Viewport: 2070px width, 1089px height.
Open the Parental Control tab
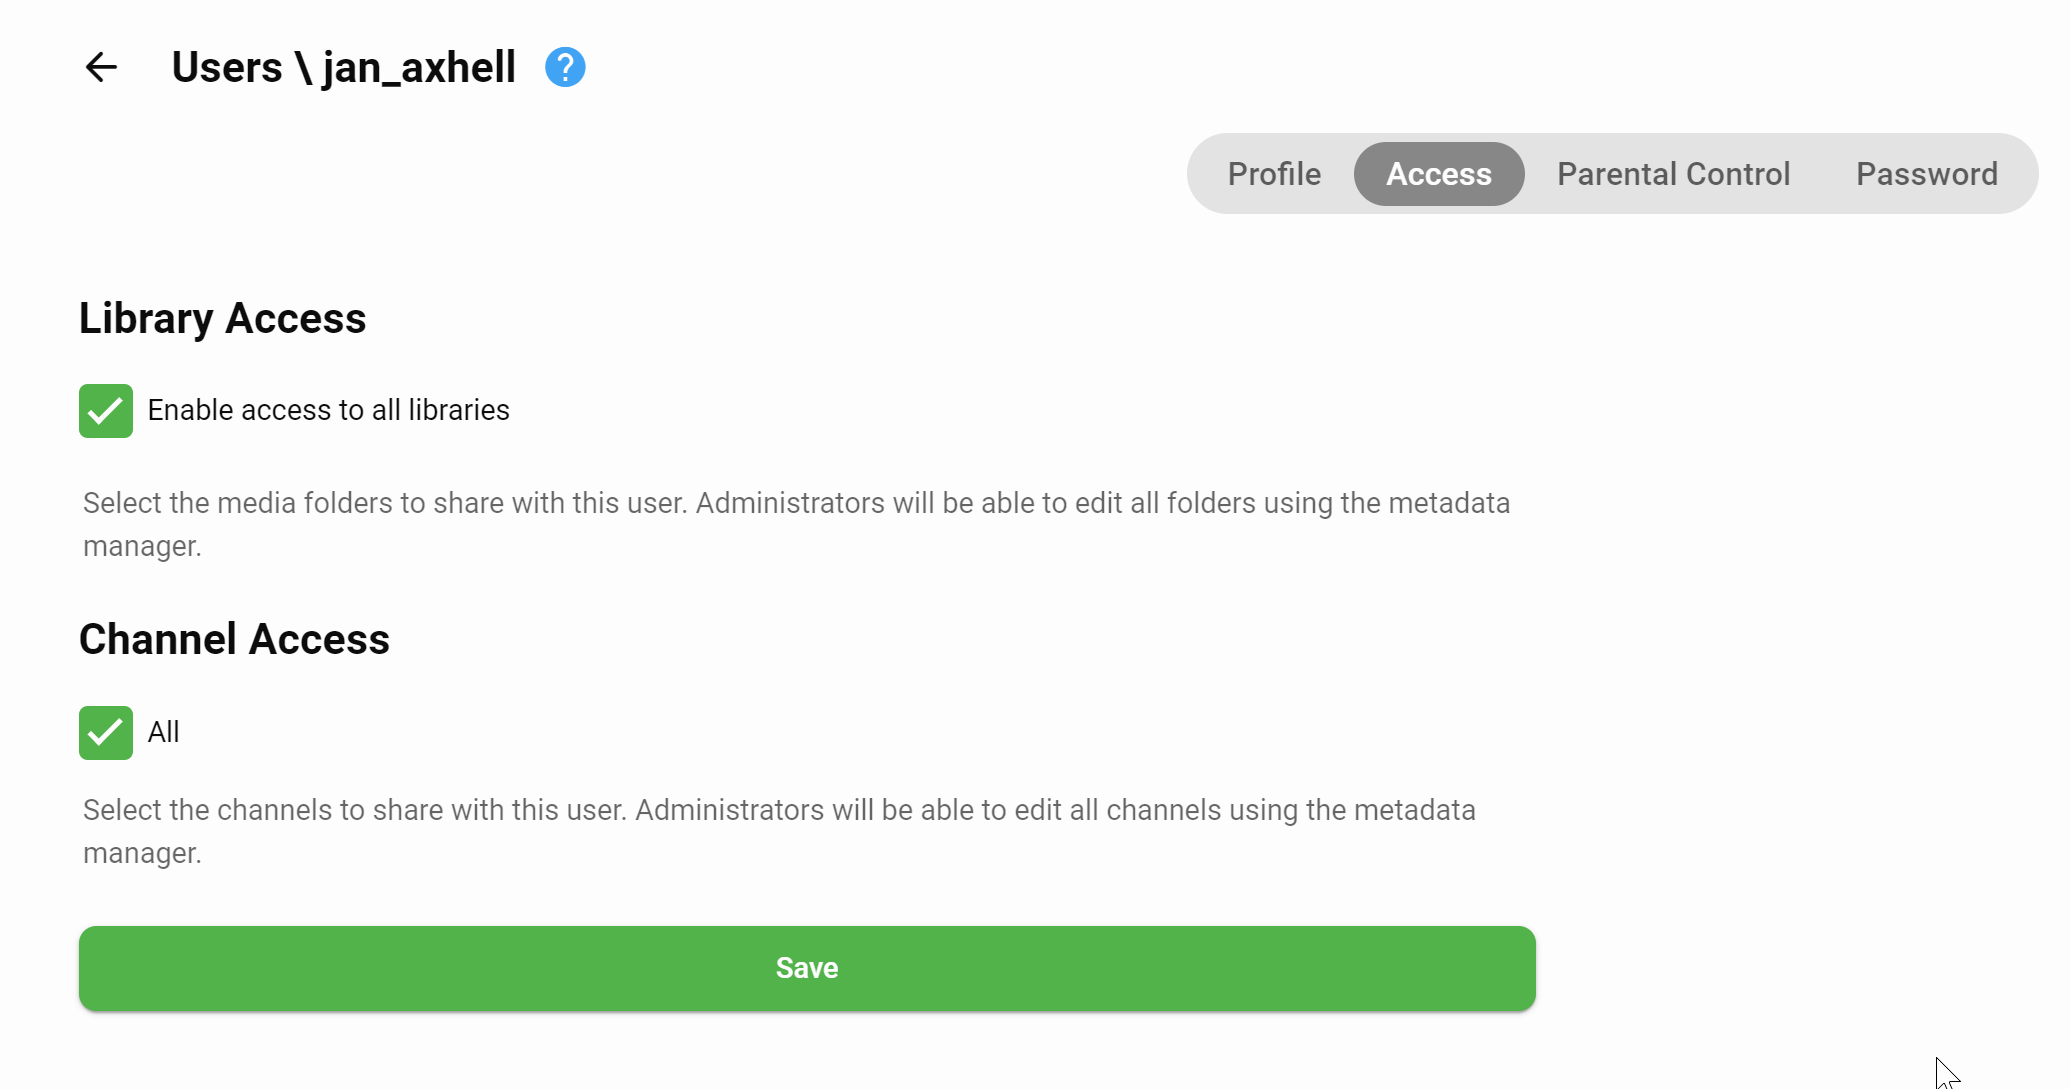[x=1673, y=174]
